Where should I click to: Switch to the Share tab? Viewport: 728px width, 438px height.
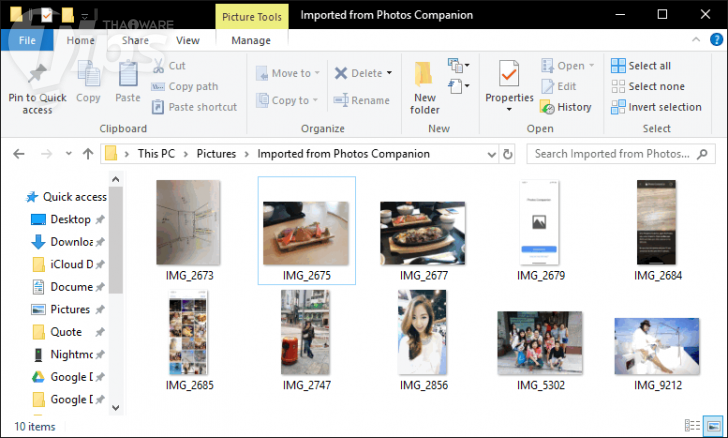[135, 40]
